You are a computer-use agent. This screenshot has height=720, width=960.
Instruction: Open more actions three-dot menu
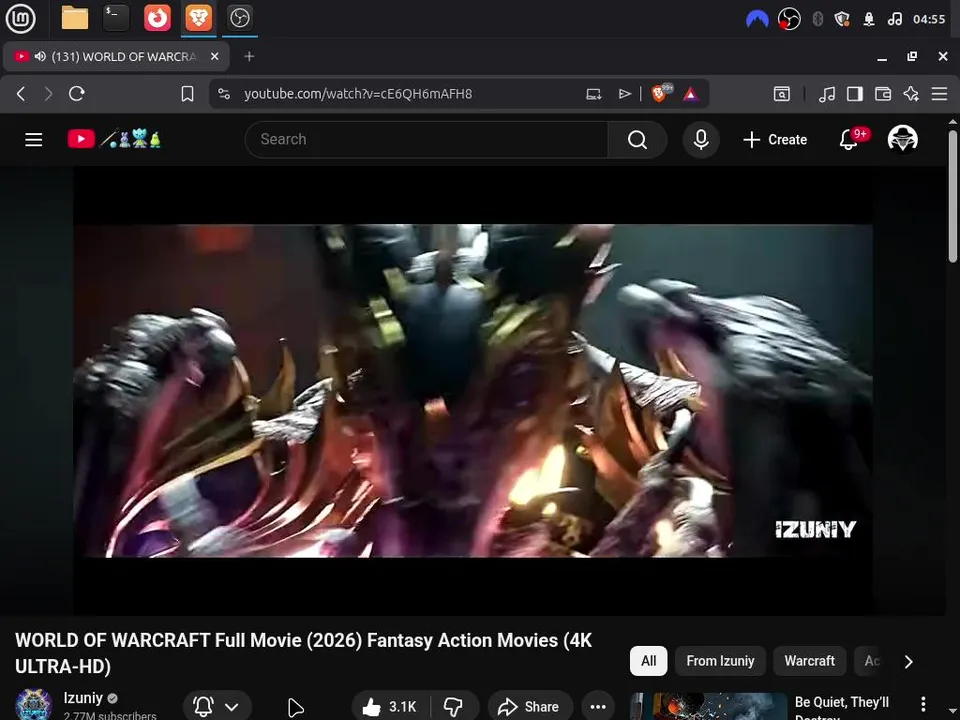pos(598,707)
